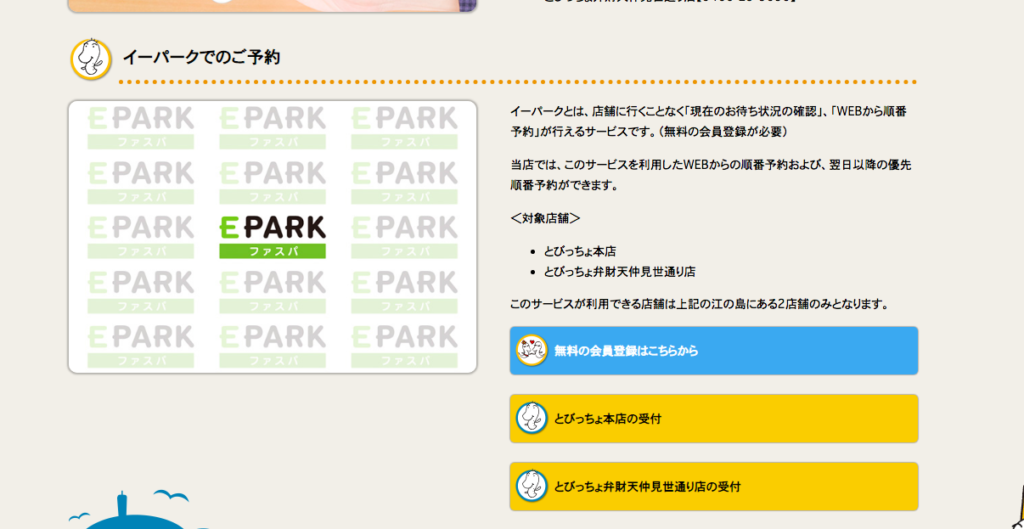Screen dimensions: 1024x529
Task: Click the paragraph starting イーパークとは
Action: click(709, 121)
